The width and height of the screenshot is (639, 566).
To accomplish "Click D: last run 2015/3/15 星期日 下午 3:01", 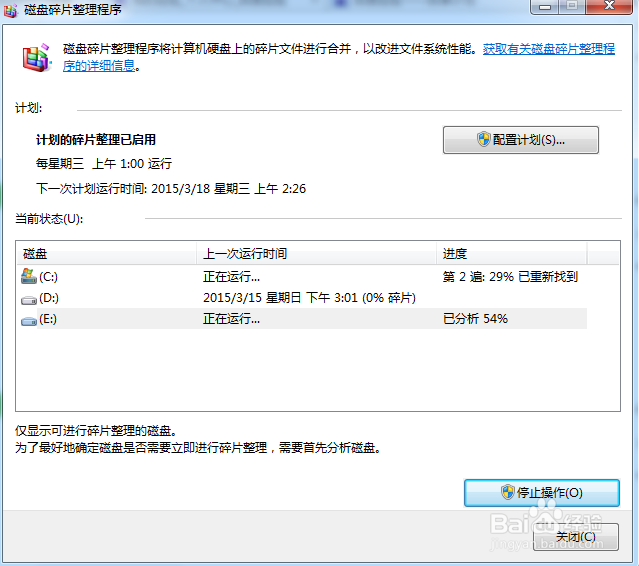I will [x=281, y=298].
